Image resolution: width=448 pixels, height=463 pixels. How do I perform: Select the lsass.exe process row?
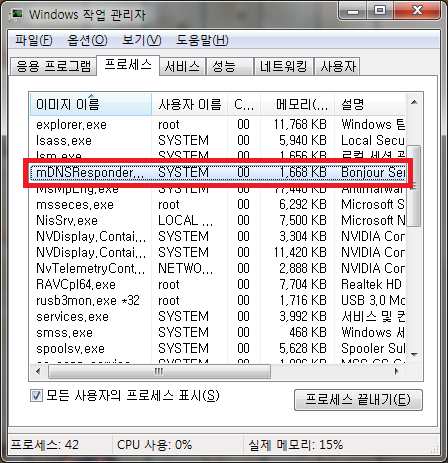[218, 141]
